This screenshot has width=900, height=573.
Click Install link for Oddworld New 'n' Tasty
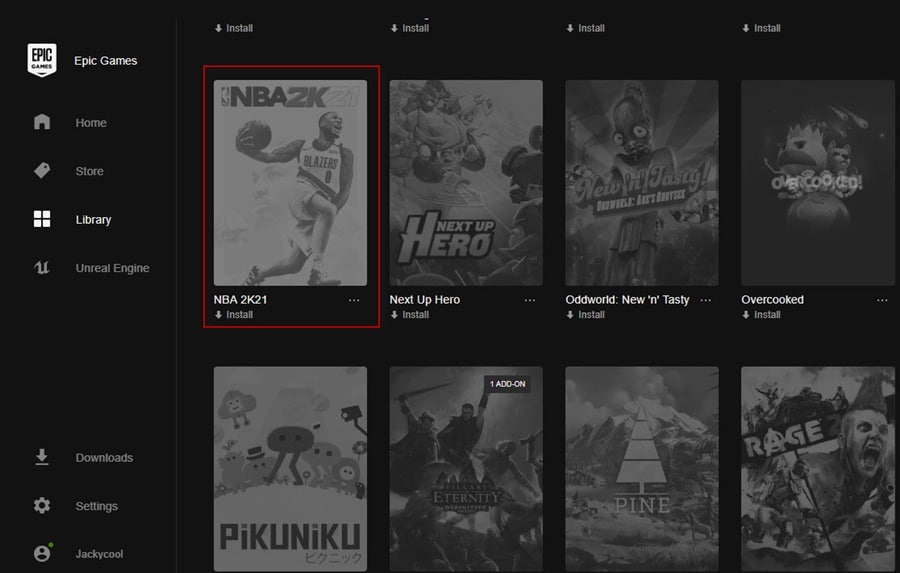(x=591, y=315)
